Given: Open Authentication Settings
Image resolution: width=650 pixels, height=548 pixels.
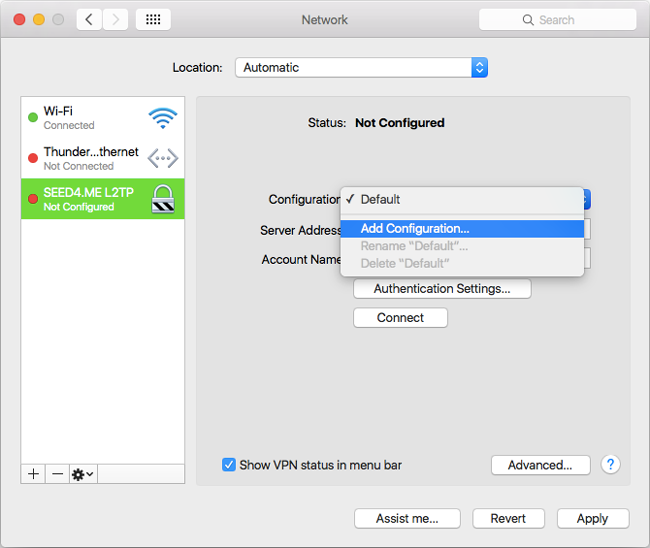Looking at the screenshot, I should [x=441, y=289].
